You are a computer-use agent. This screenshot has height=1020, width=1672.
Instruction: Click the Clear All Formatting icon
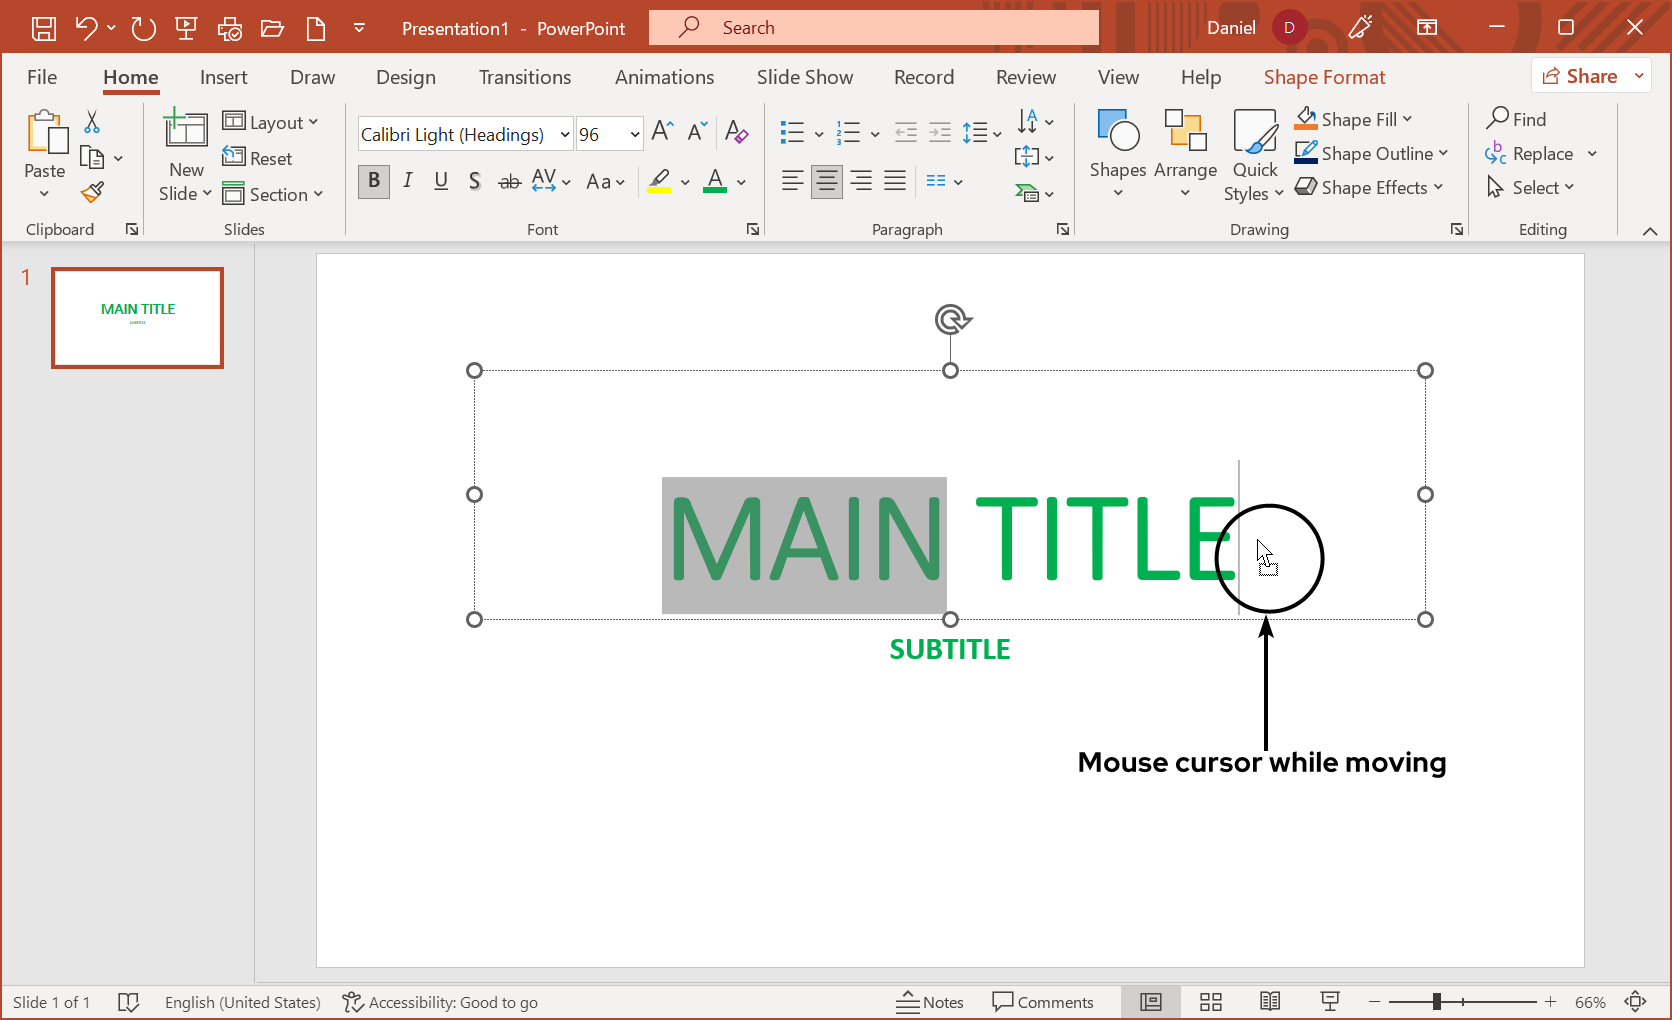(736, 132)
